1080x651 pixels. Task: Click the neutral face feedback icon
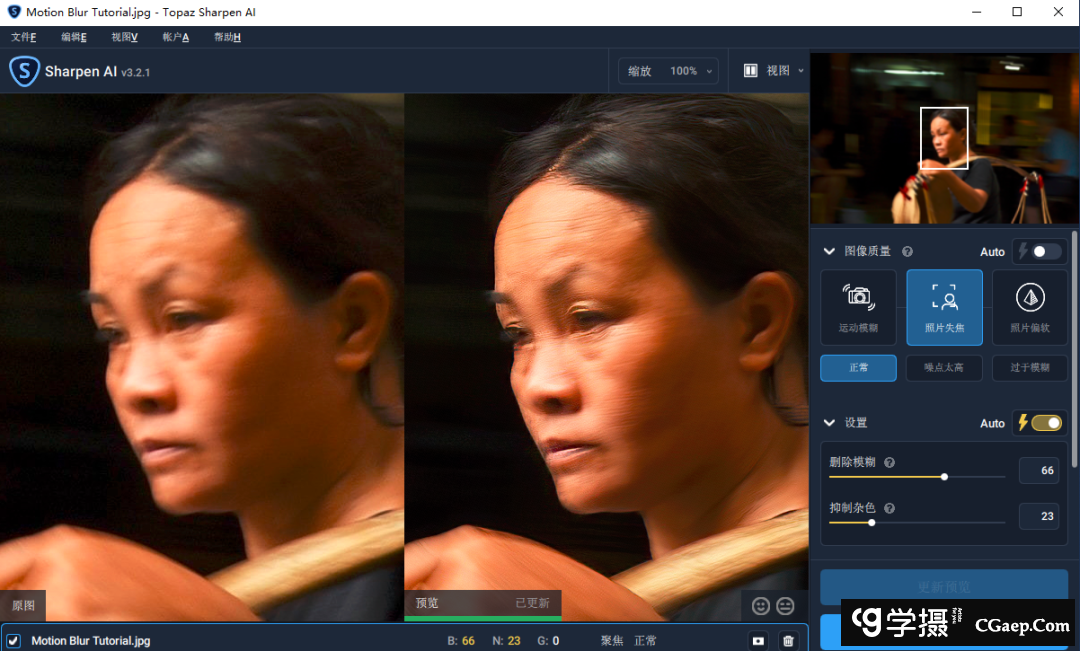coord(786,606)
